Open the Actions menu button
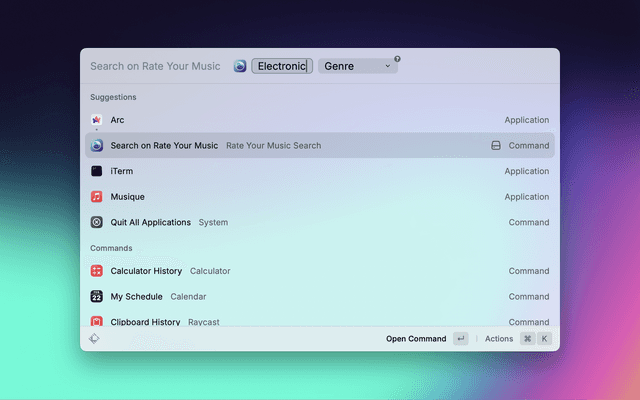Image resolution: width=640 pixels, height=400 pixels. pyautogui.click(x=499, y=339)
